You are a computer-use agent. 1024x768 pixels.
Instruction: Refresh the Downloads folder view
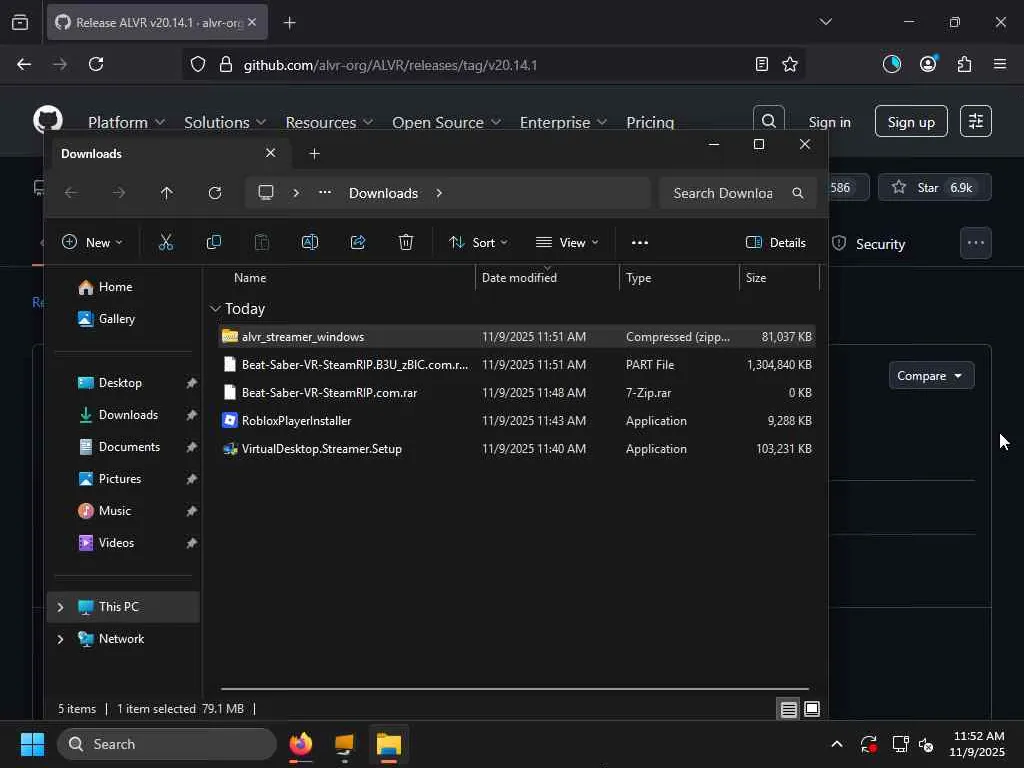point(214,193)
